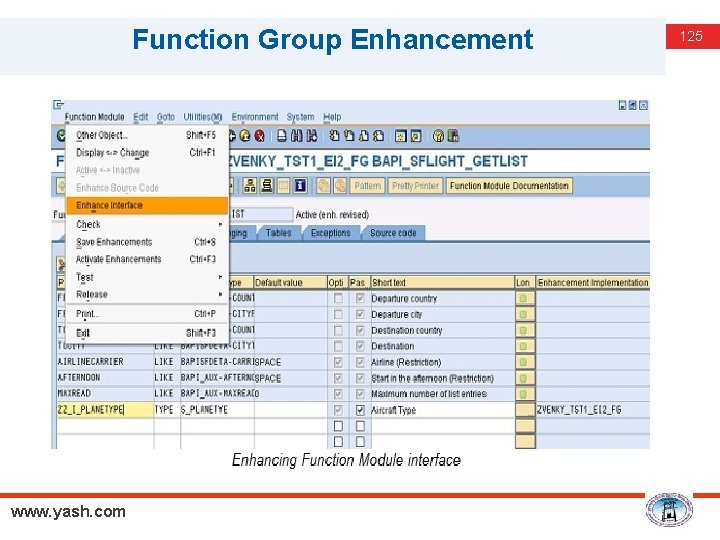Click the Short text column header
The height and width of the screenshot is (540, 720).
coord(442,282)
